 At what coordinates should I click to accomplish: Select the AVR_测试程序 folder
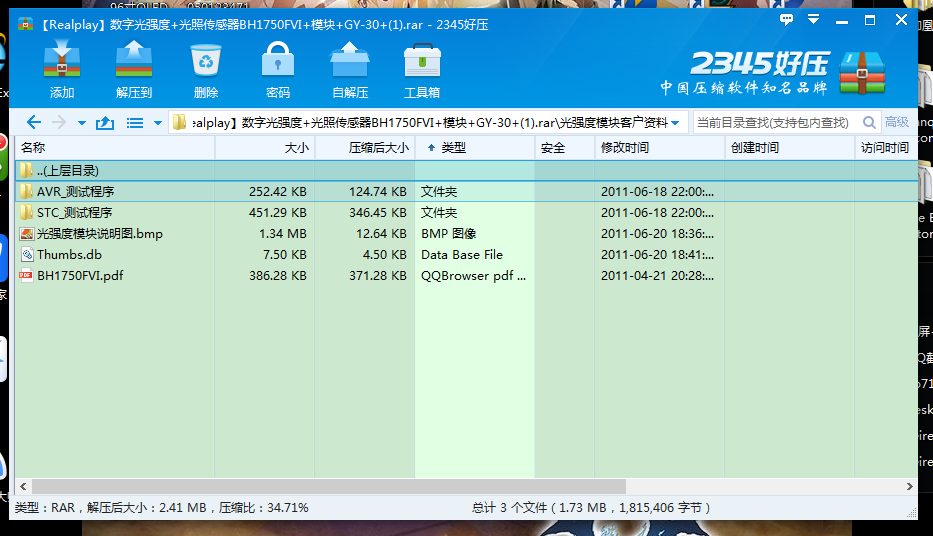(x=466, y=192)
